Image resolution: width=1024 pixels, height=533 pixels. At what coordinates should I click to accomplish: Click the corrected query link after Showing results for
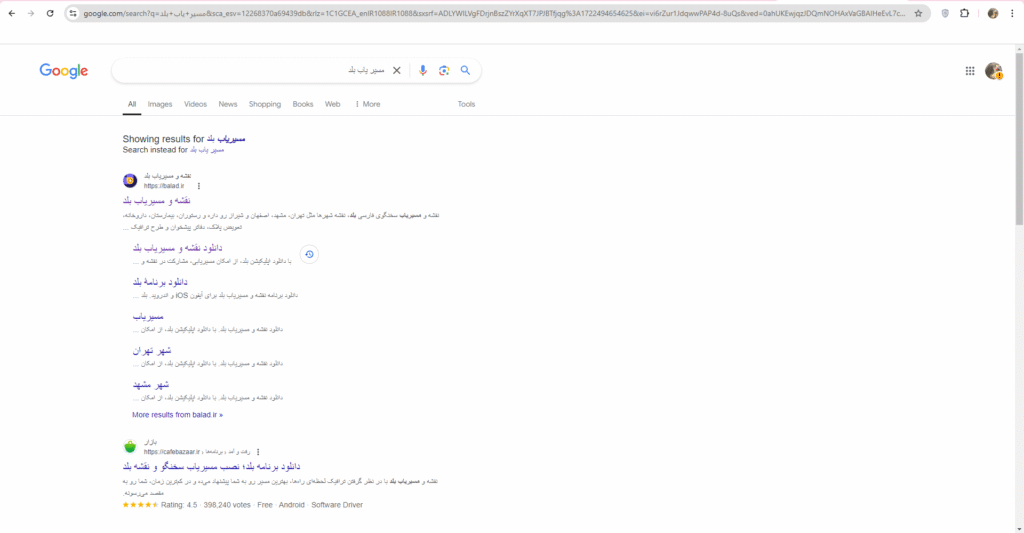(x=226, y=138)
